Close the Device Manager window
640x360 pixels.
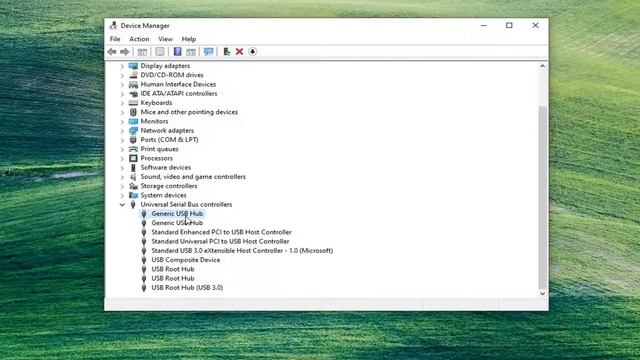click(535, 25)
